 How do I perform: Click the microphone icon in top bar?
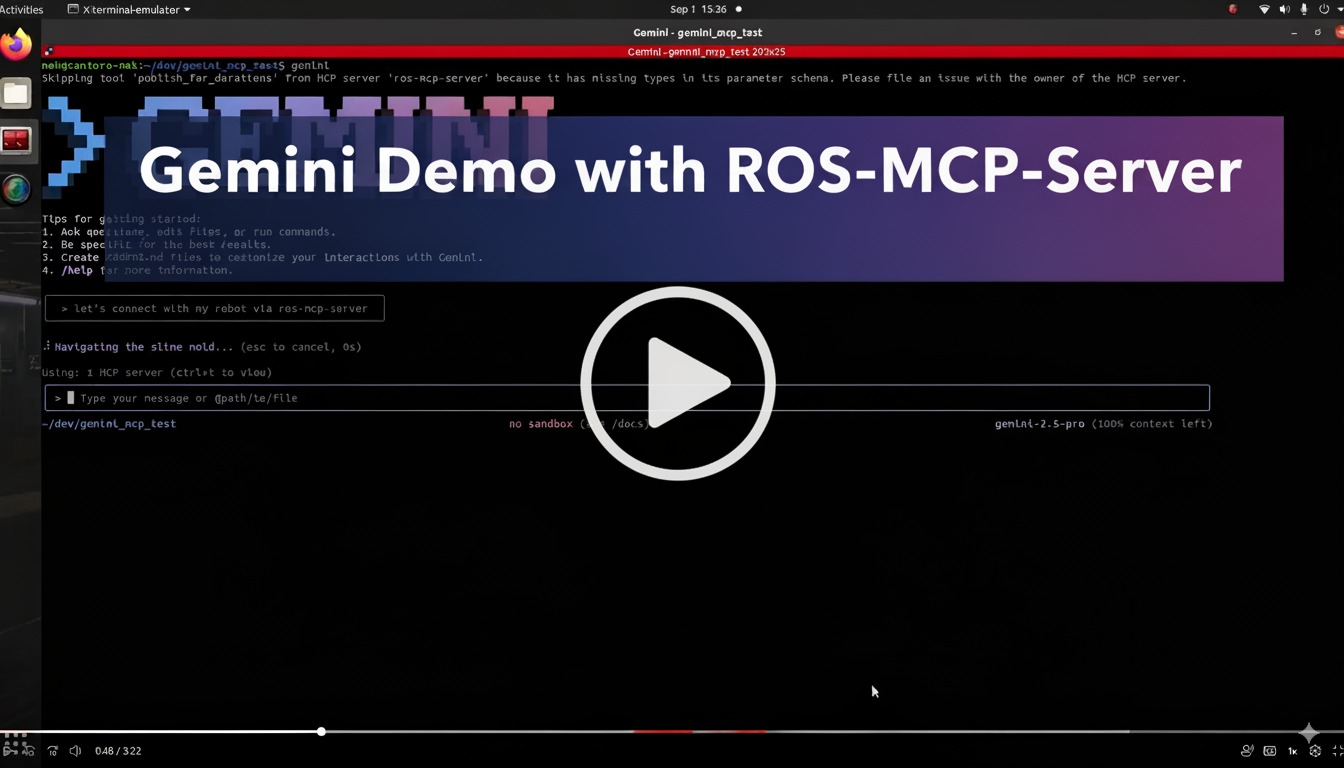click(x=1304, y=9)
